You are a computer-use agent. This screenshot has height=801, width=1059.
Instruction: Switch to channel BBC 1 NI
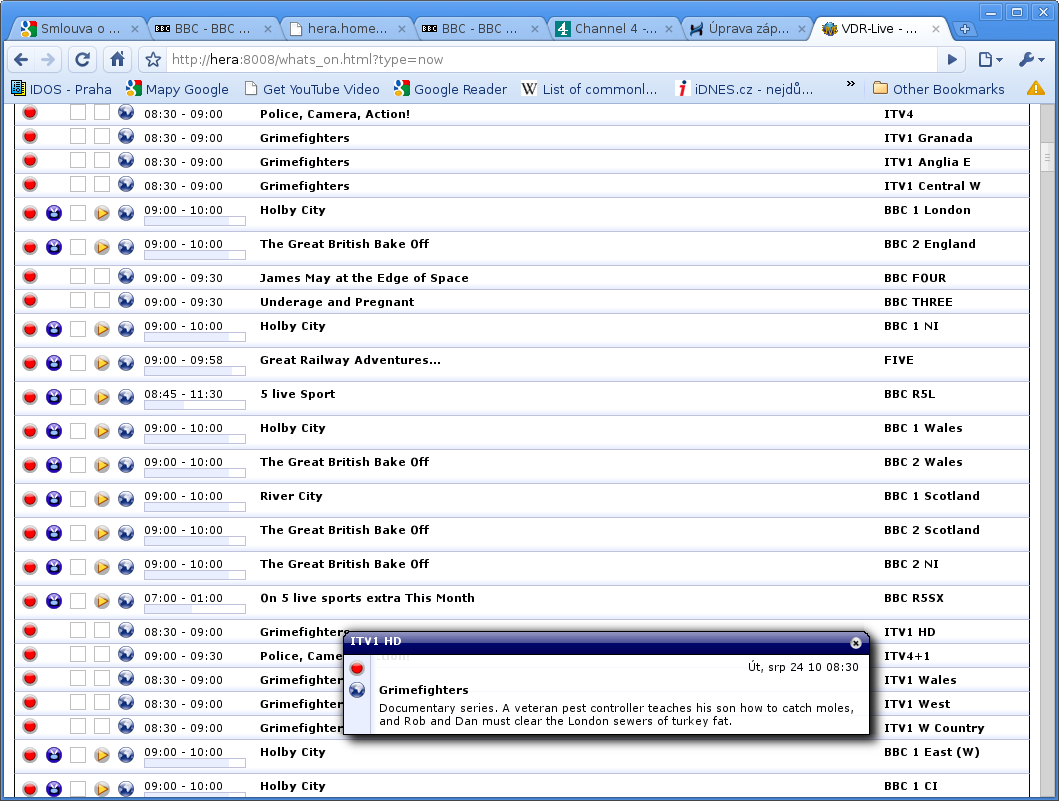[x=54, y=329]
